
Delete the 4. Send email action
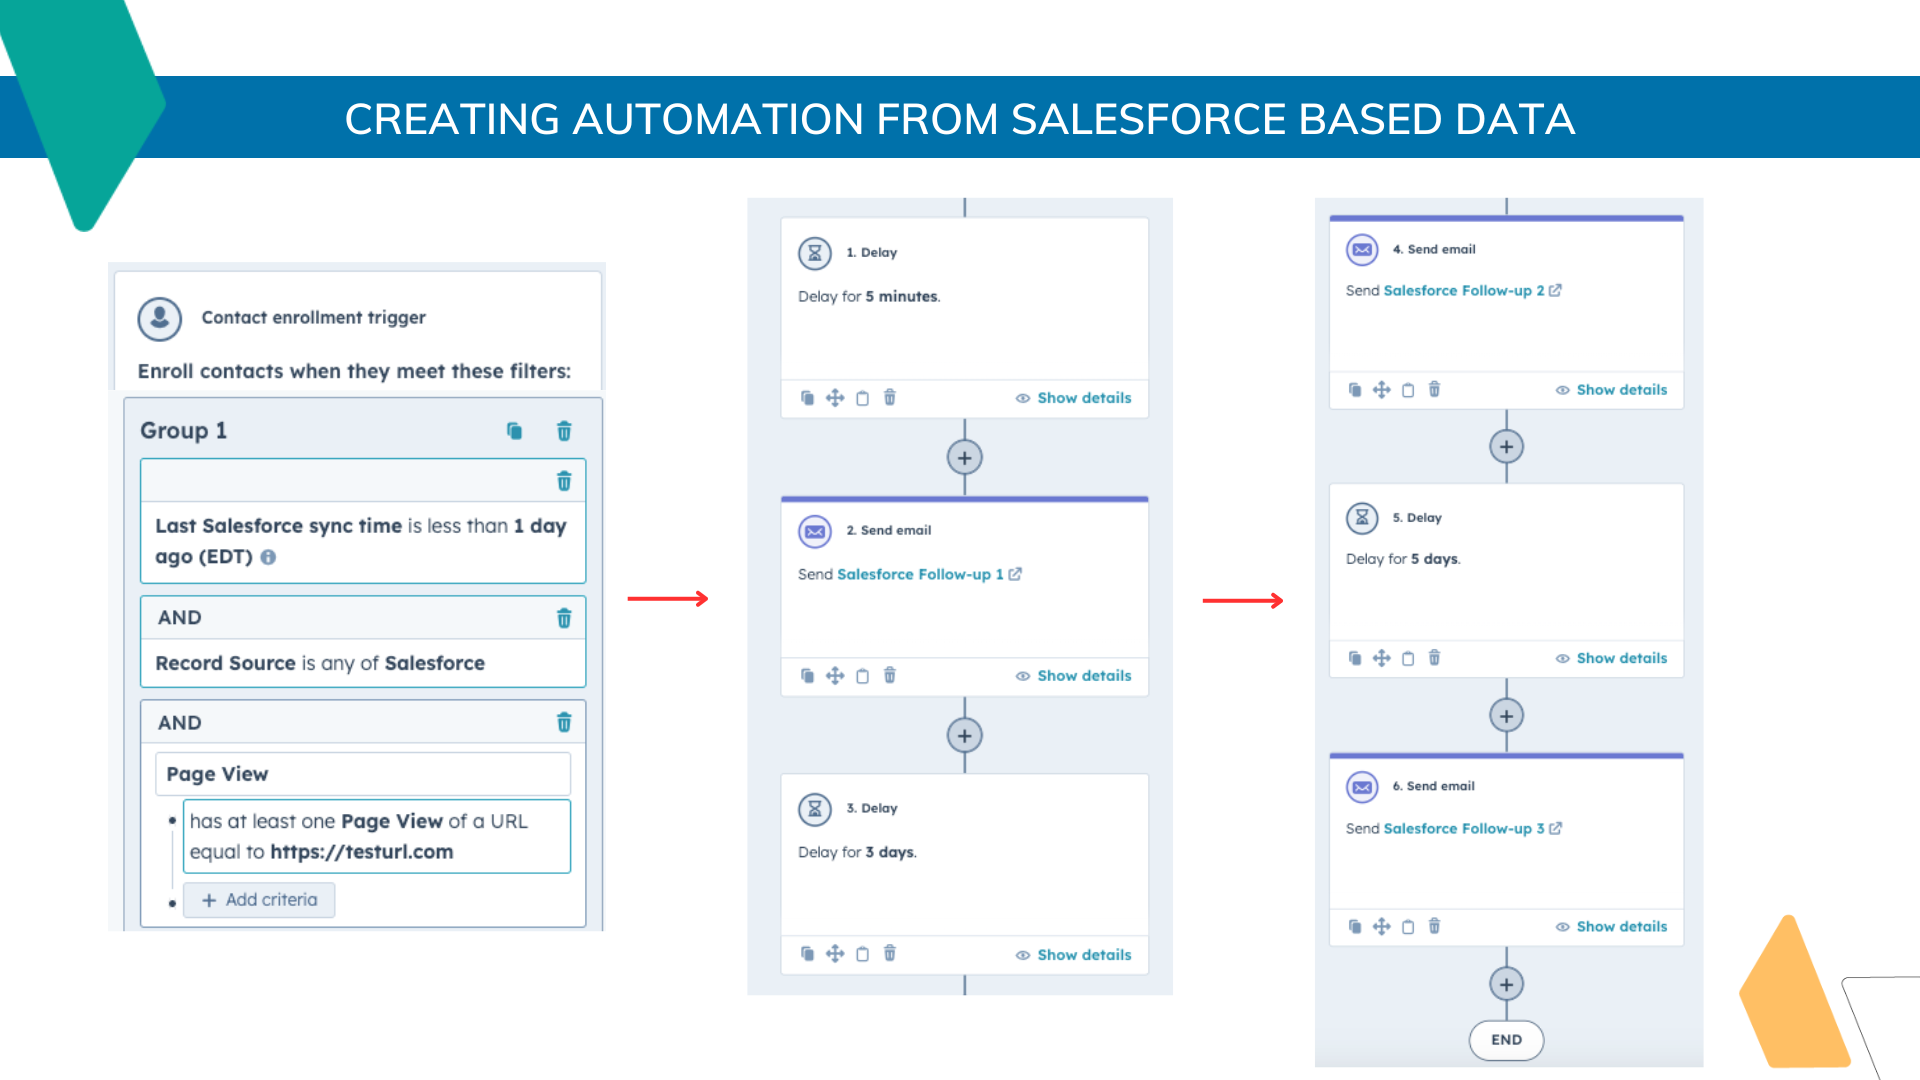coord(1434,390)
